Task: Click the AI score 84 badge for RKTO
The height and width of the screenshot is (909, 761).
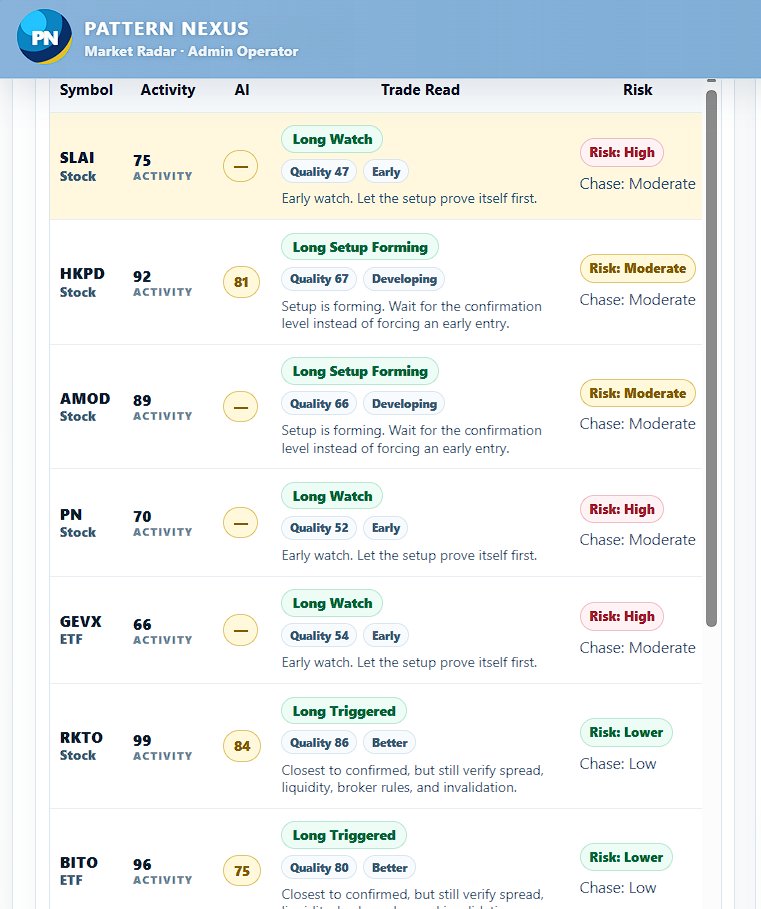Action: pyautogui.click(x=242, y=746)
